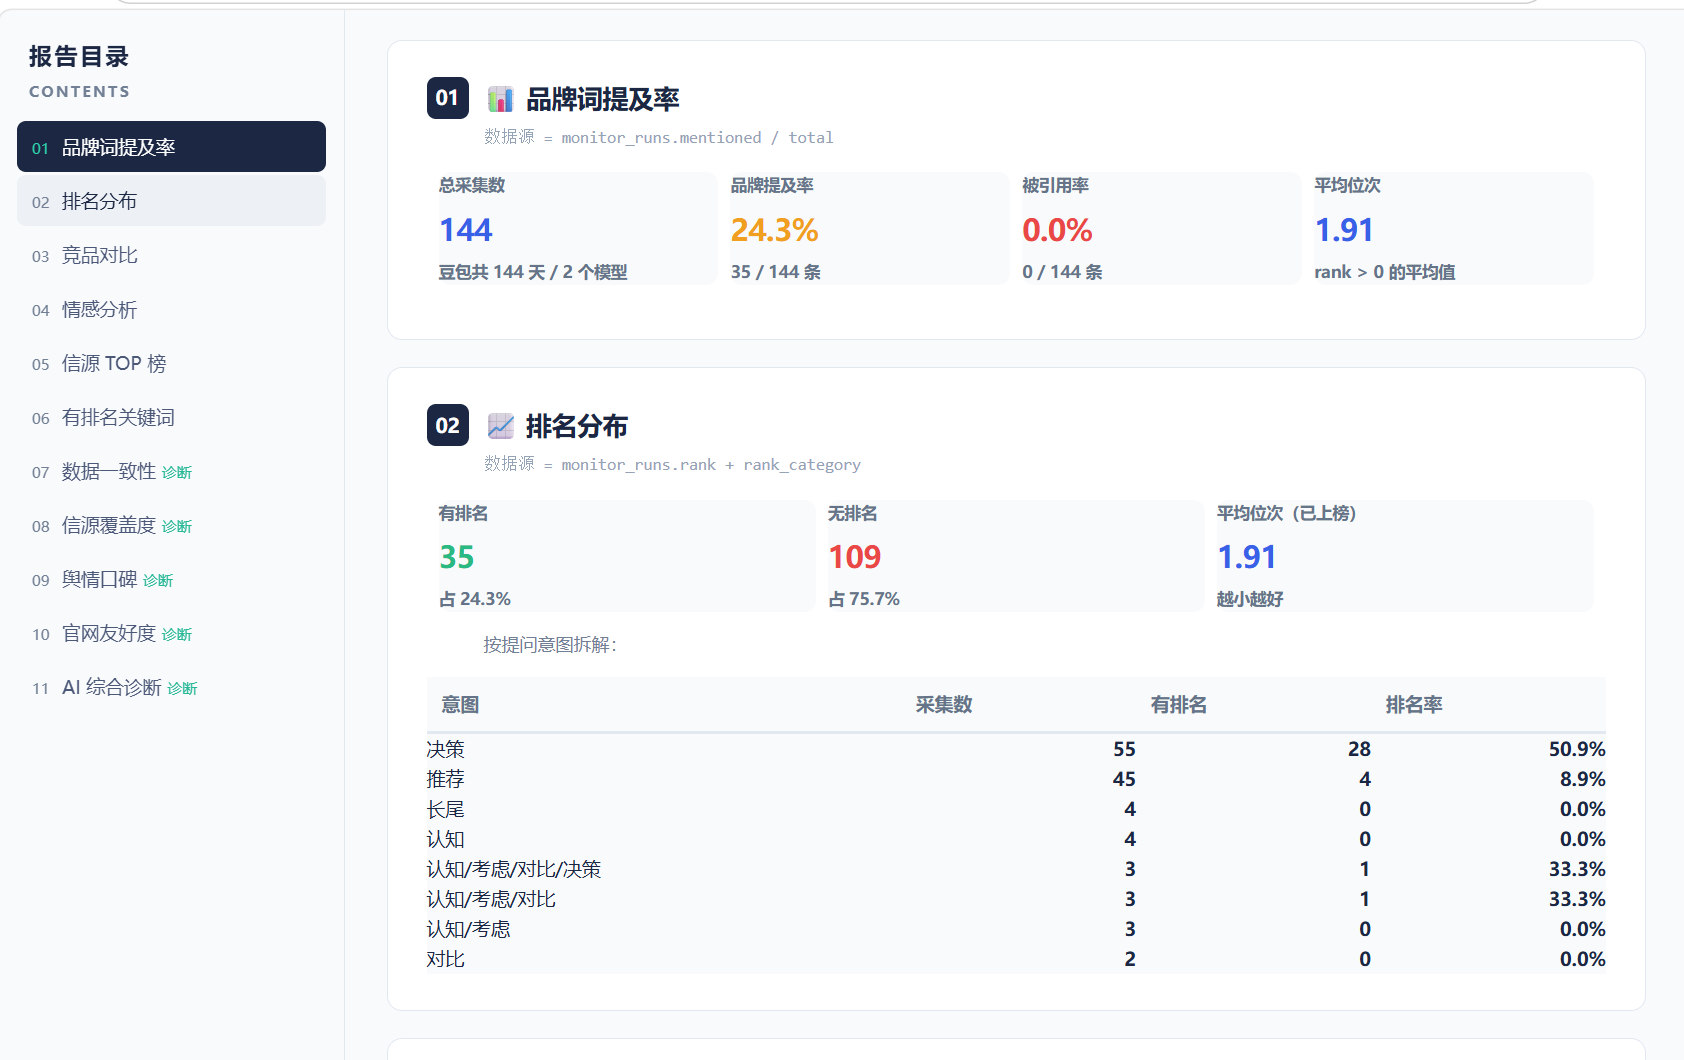
Task: Click the 35 / 144 条 caption
Action: 776,272
